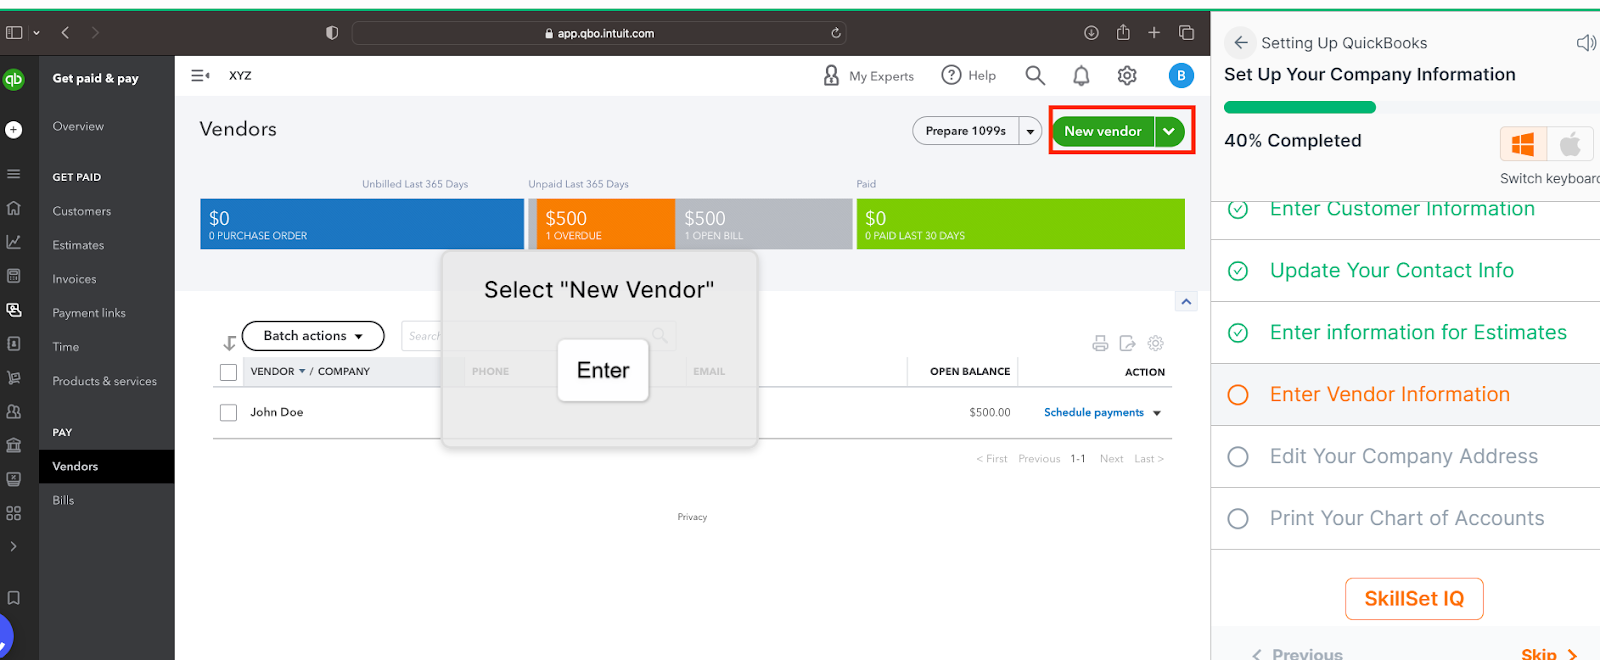The width and height of the screenshot is (1600, 660).
Task: Click the bookmark icon at sidebar bottom
Action: click(x=14, y=598)
